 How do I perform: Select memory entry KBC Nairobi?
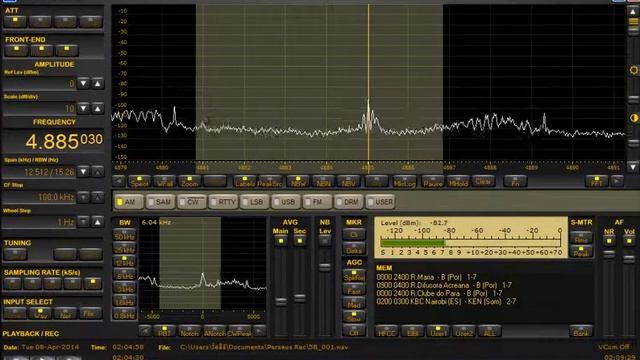[446, 301]
